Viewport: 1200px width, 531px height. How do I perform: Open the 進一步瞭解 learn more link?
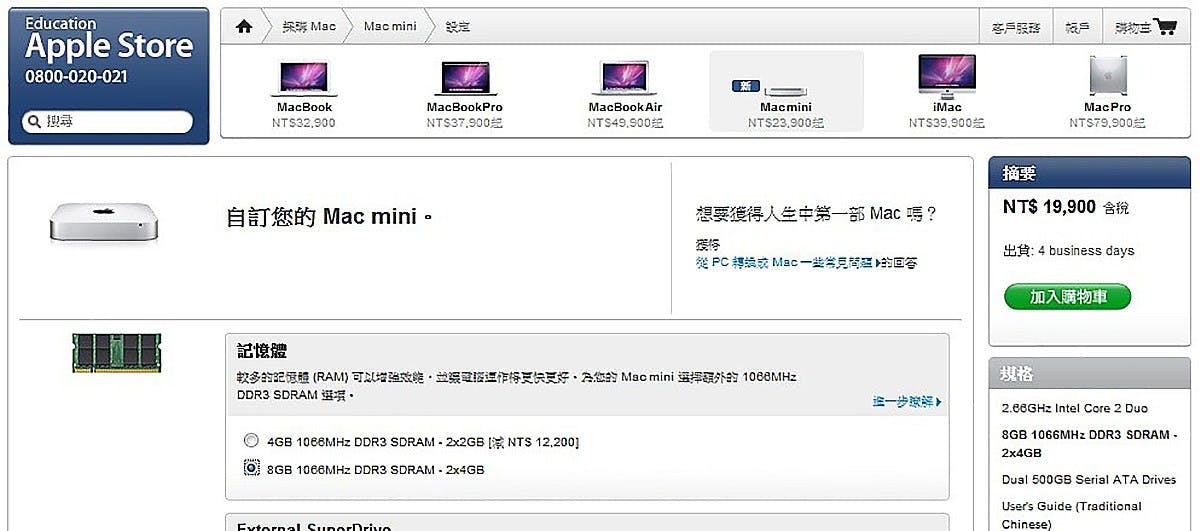coord(907,401)
